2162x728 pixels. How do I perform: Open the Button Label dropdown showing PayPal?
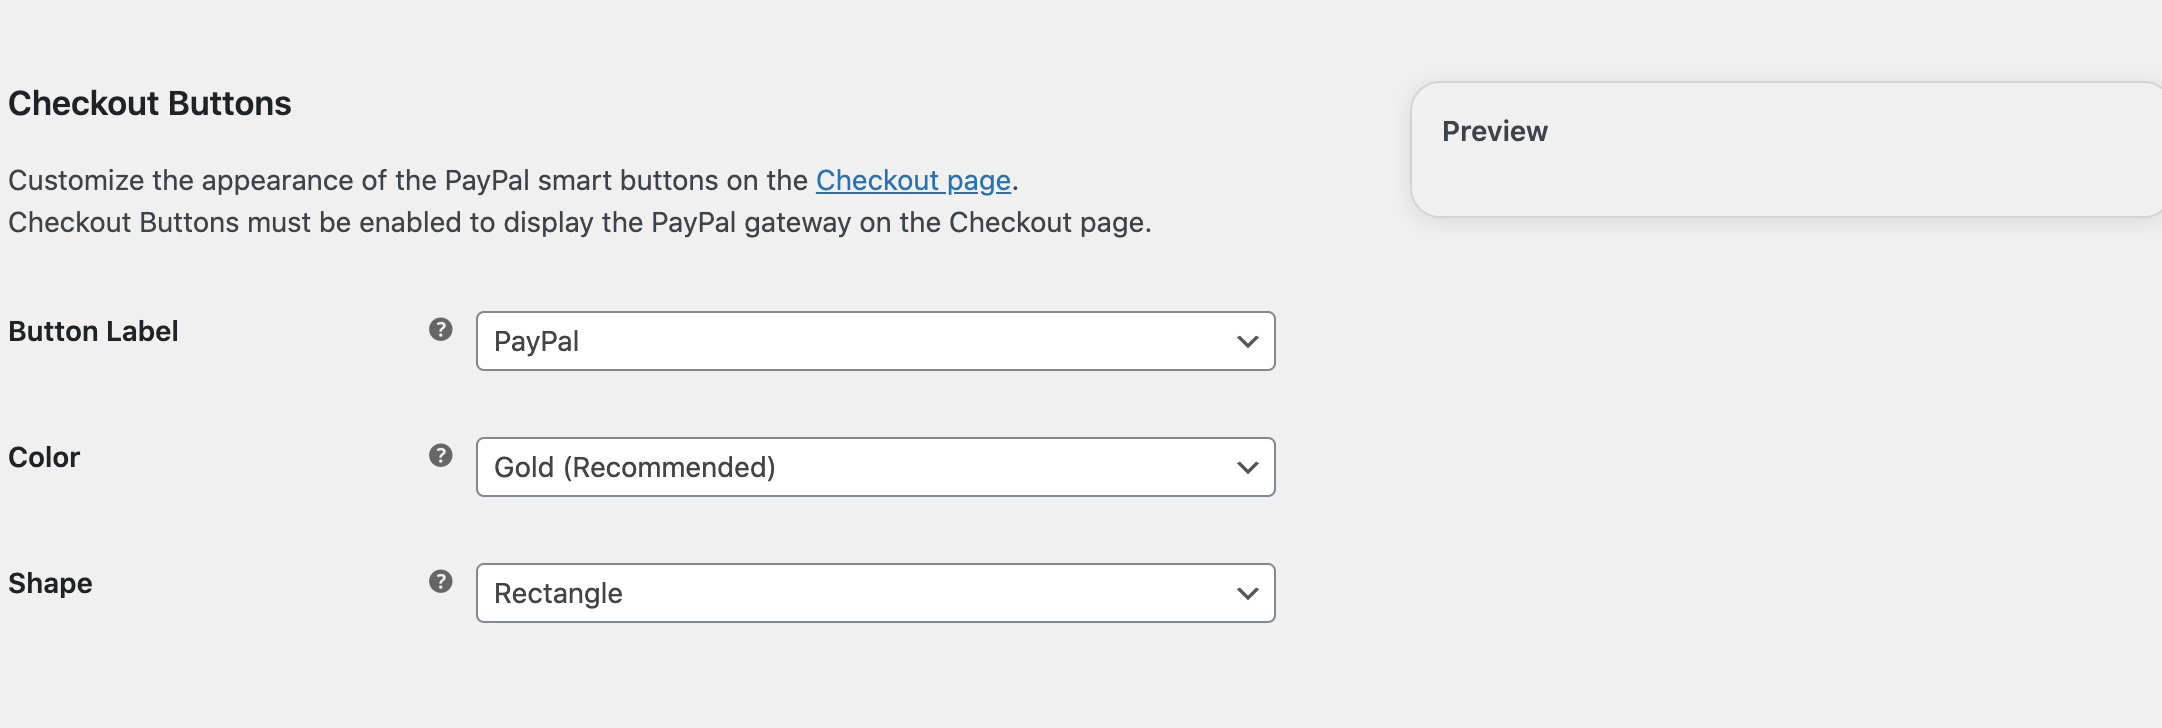tap(875, 341)
